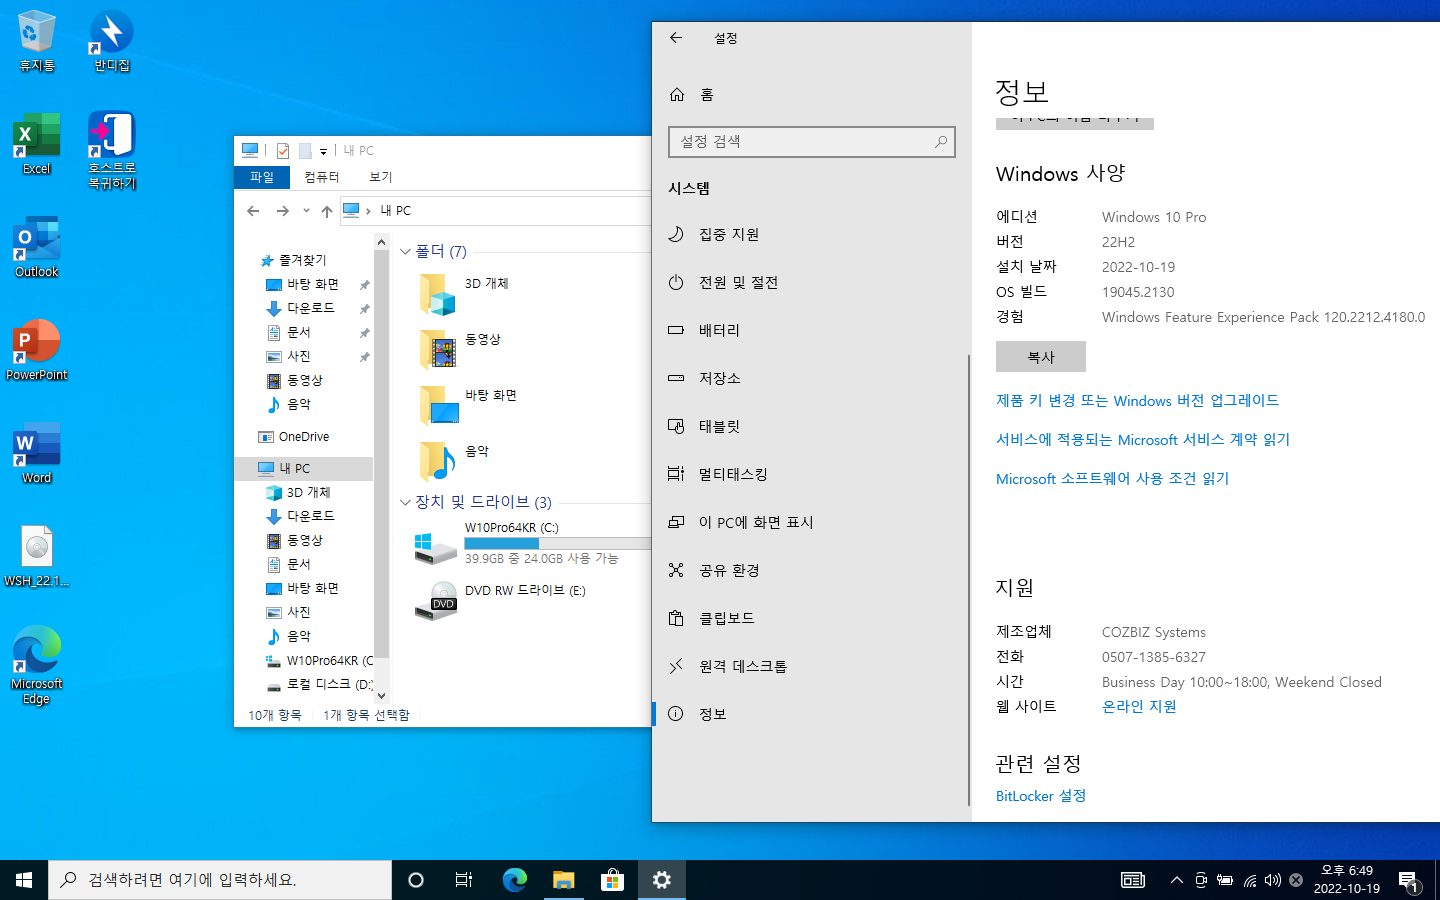Click the Explorer back navigation arrow
Viewport: 1440px width, 900px height.
[x=253, y=211]
